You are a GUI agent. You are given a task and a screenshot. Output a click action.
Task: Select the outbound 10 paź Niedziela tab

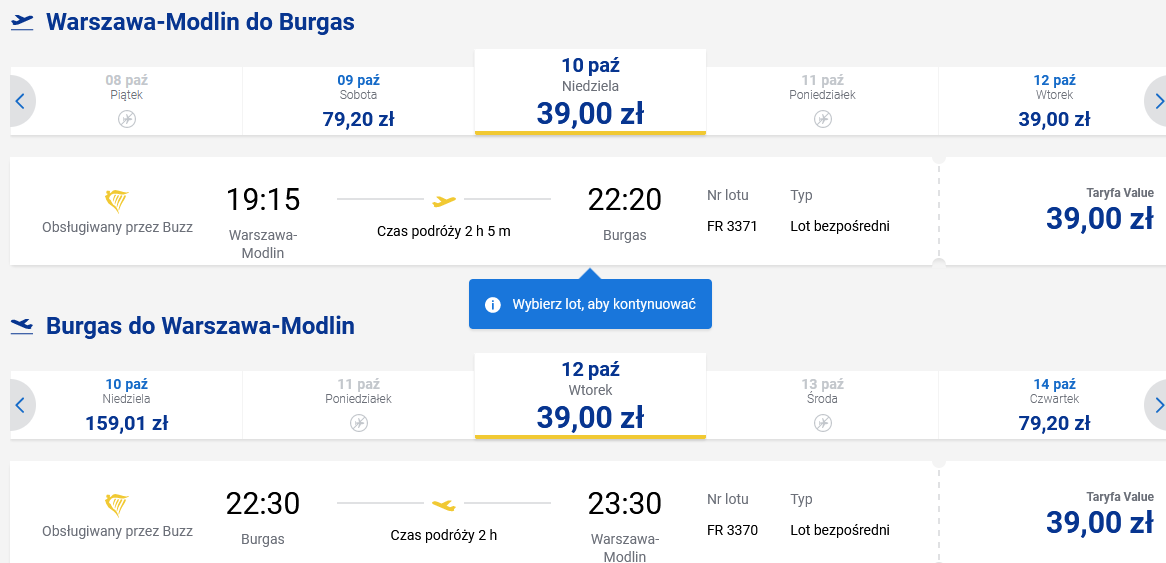click(590, 92)
